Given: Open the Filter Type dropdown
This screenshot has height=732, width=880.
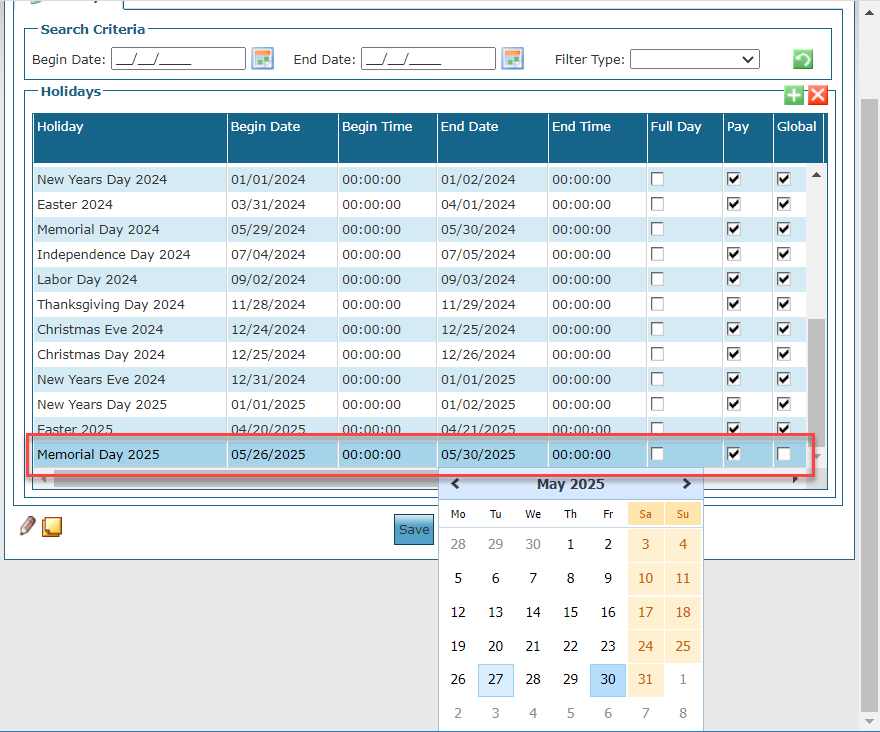Looking at the screenshot, I should coord(694,59).
